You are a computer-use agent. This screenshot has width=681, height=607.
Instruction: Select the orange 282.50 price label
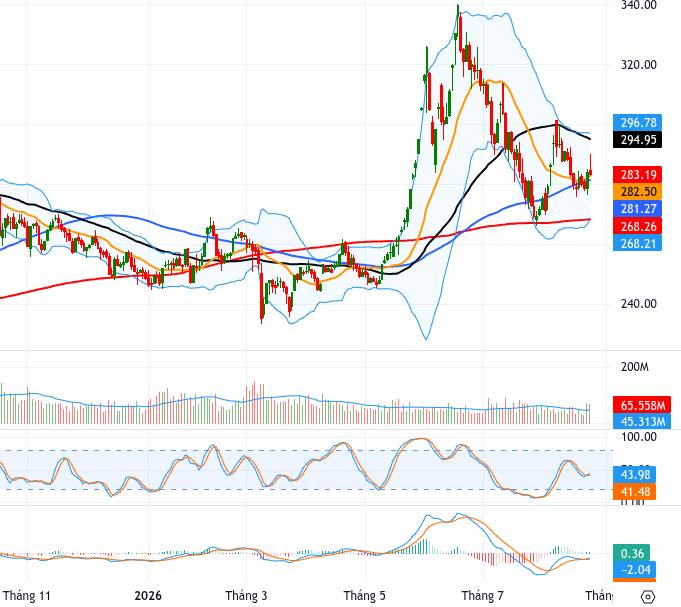pyautogui.click(x=638, y=191)
